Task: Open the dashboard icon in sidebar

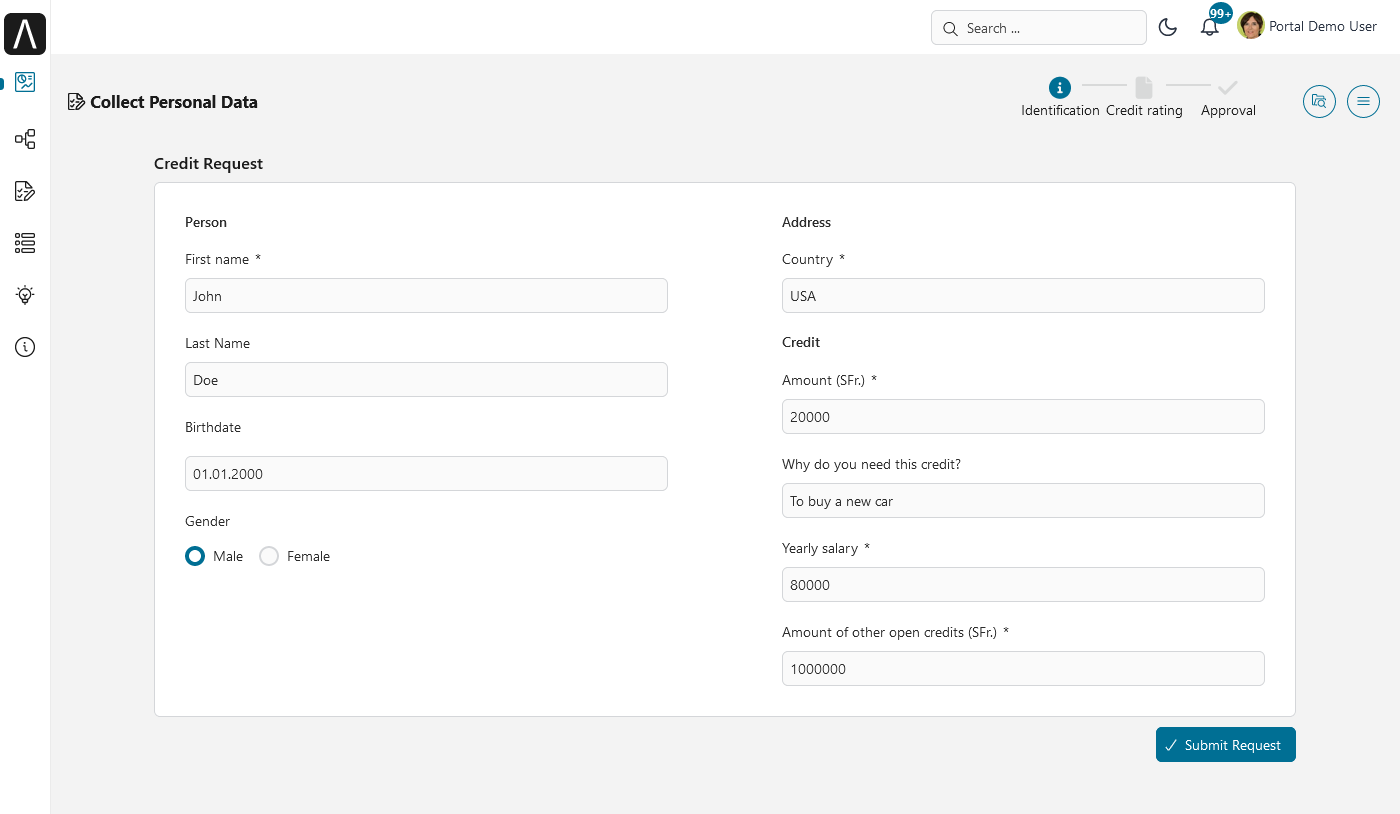Action: 25,83
